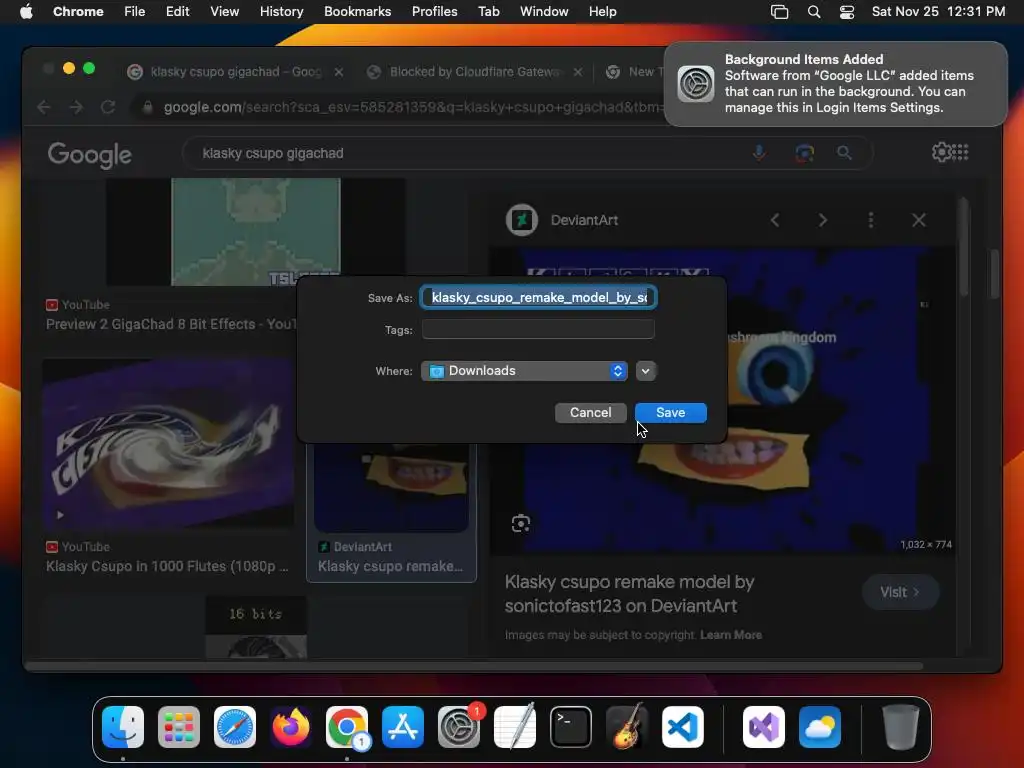The image size is (1024, 768).
Task: Close the klasky csupo gigachad tab
Action: click(x=339, y=72)
